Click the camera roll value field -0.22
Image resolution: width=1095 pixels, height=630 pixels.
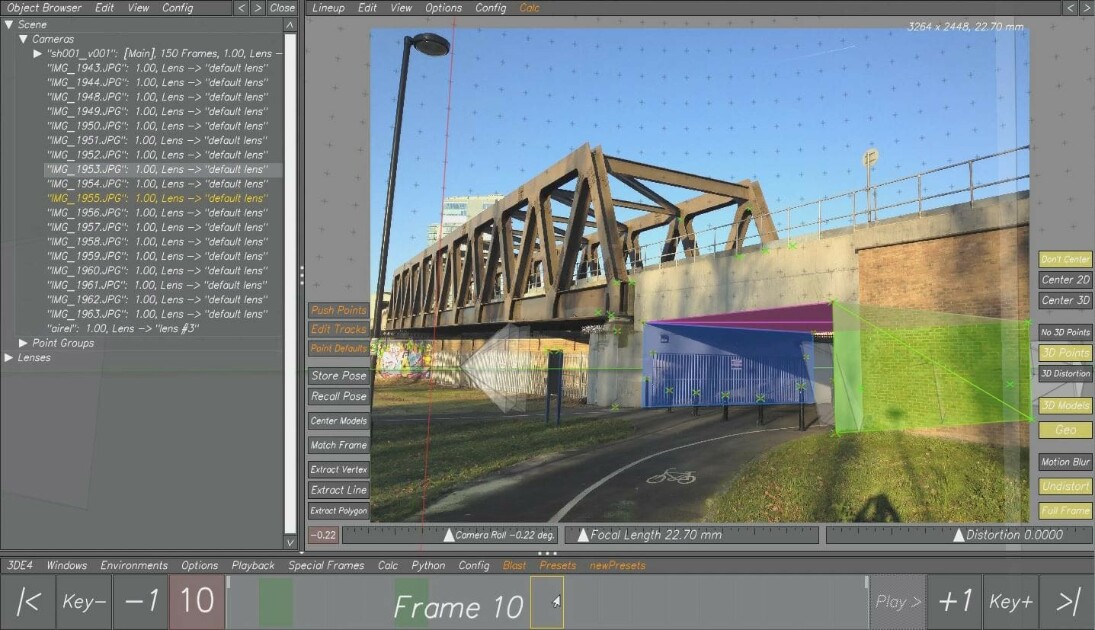[x=323, y=535]
